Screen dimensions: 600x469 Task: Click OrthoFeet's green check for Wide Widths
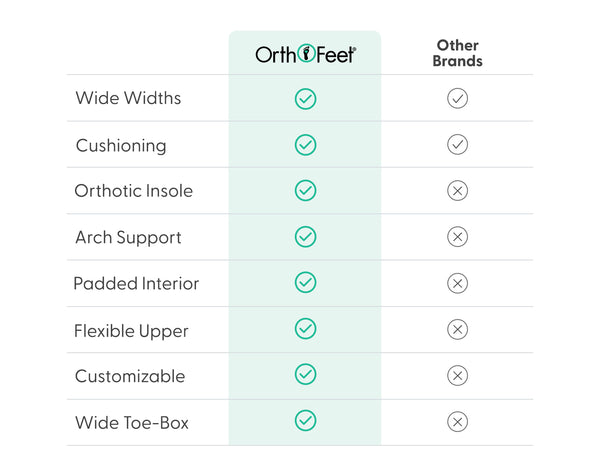pyautogui.click(x=305, y=99)
